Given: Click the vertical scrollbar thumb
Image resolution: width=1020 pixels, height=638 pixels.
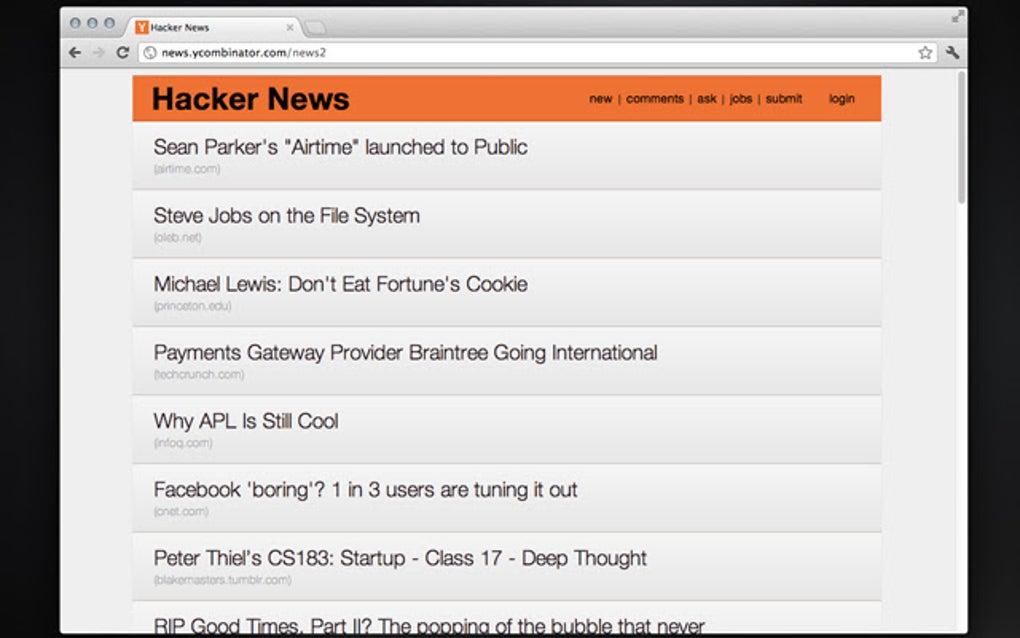Looking at the screenshot, I should [x=961, y=139].
